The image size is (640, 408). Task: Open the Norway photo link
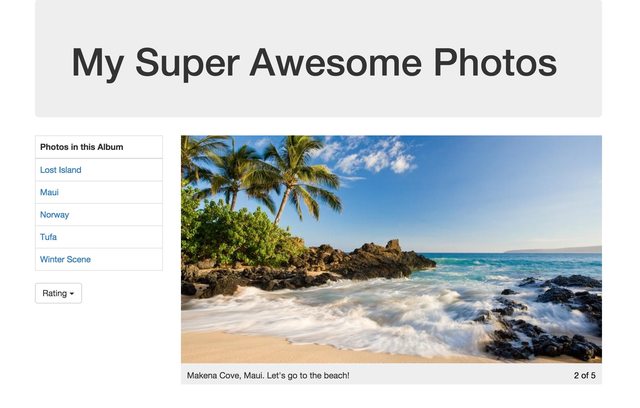[54, 215]
